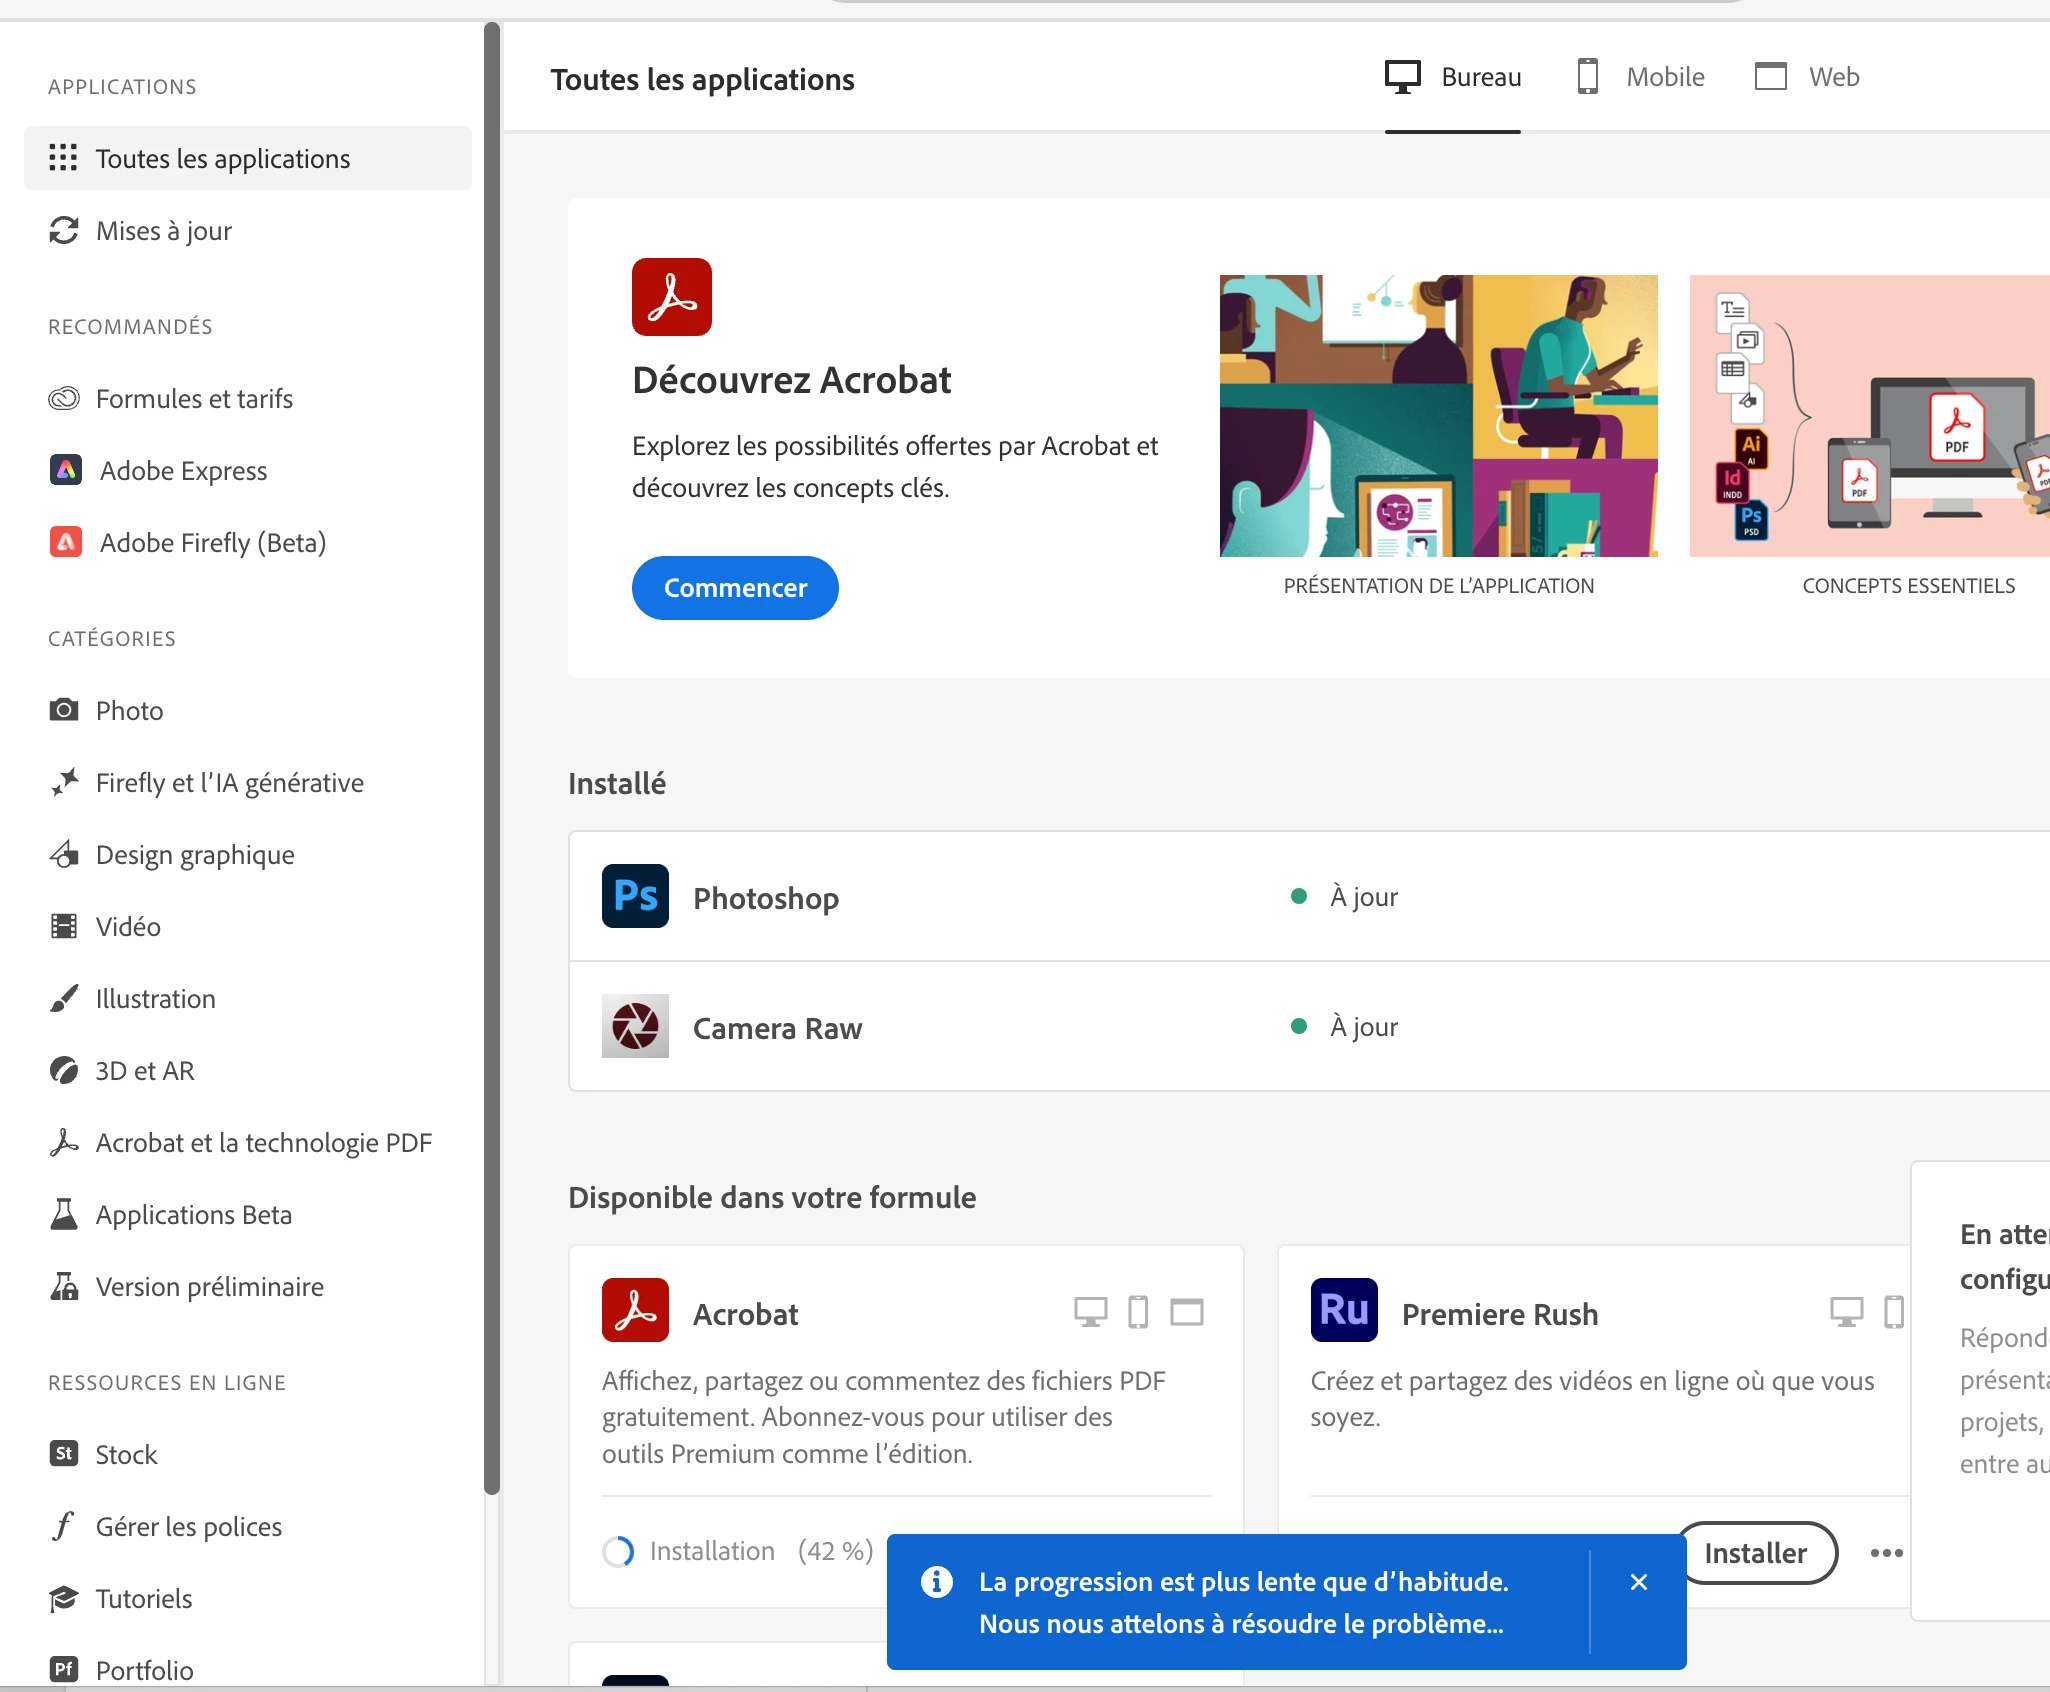
Task: Open Présentation de l'application thumbnail
Action: 1438,416
